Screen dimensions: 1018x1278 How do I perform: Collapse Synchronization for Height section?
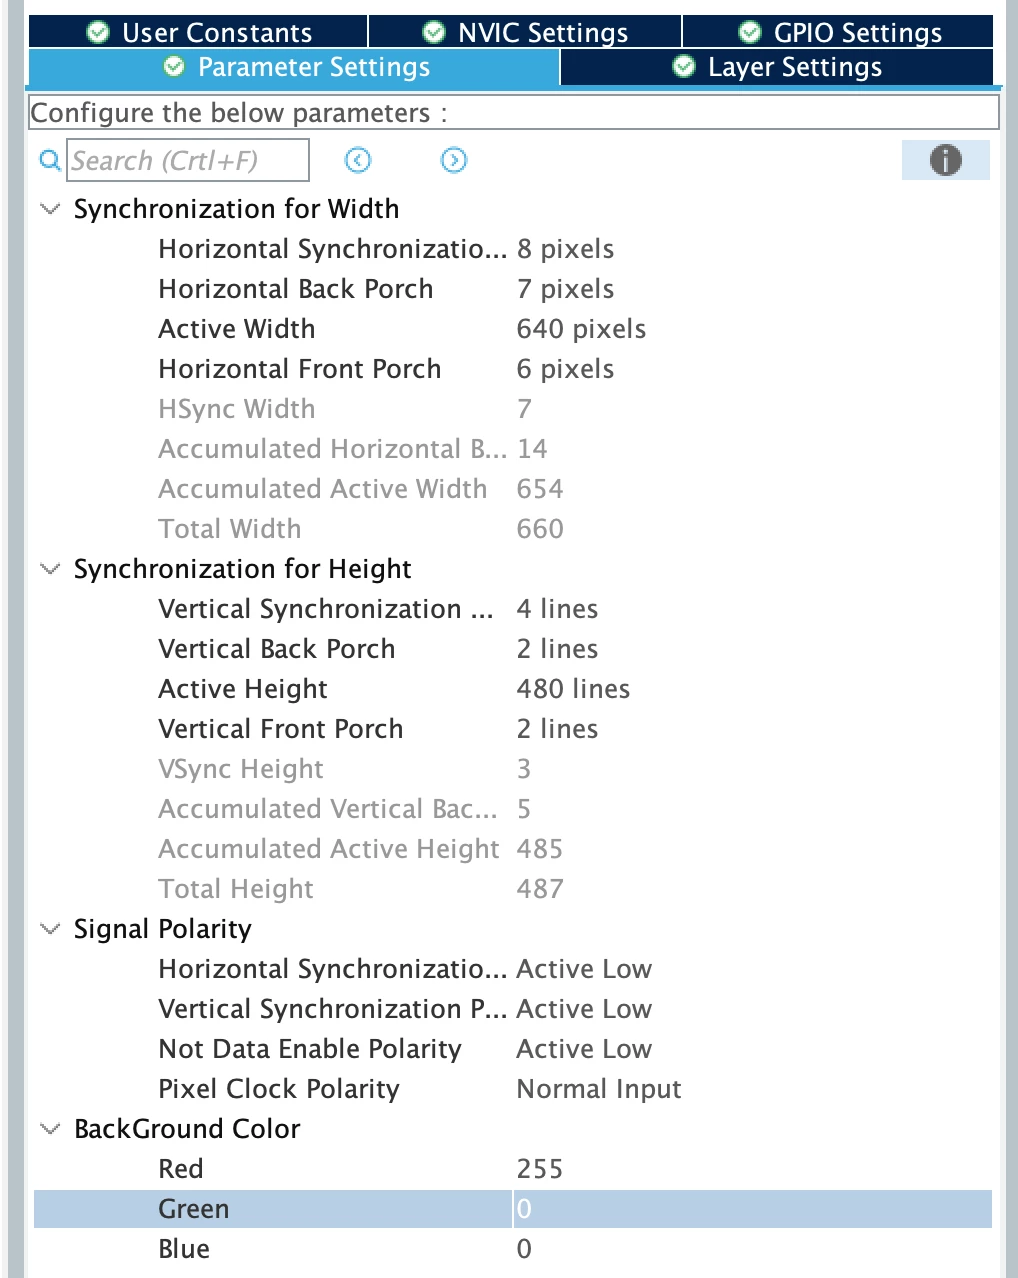pyautogui.click(x=50, y=569)
